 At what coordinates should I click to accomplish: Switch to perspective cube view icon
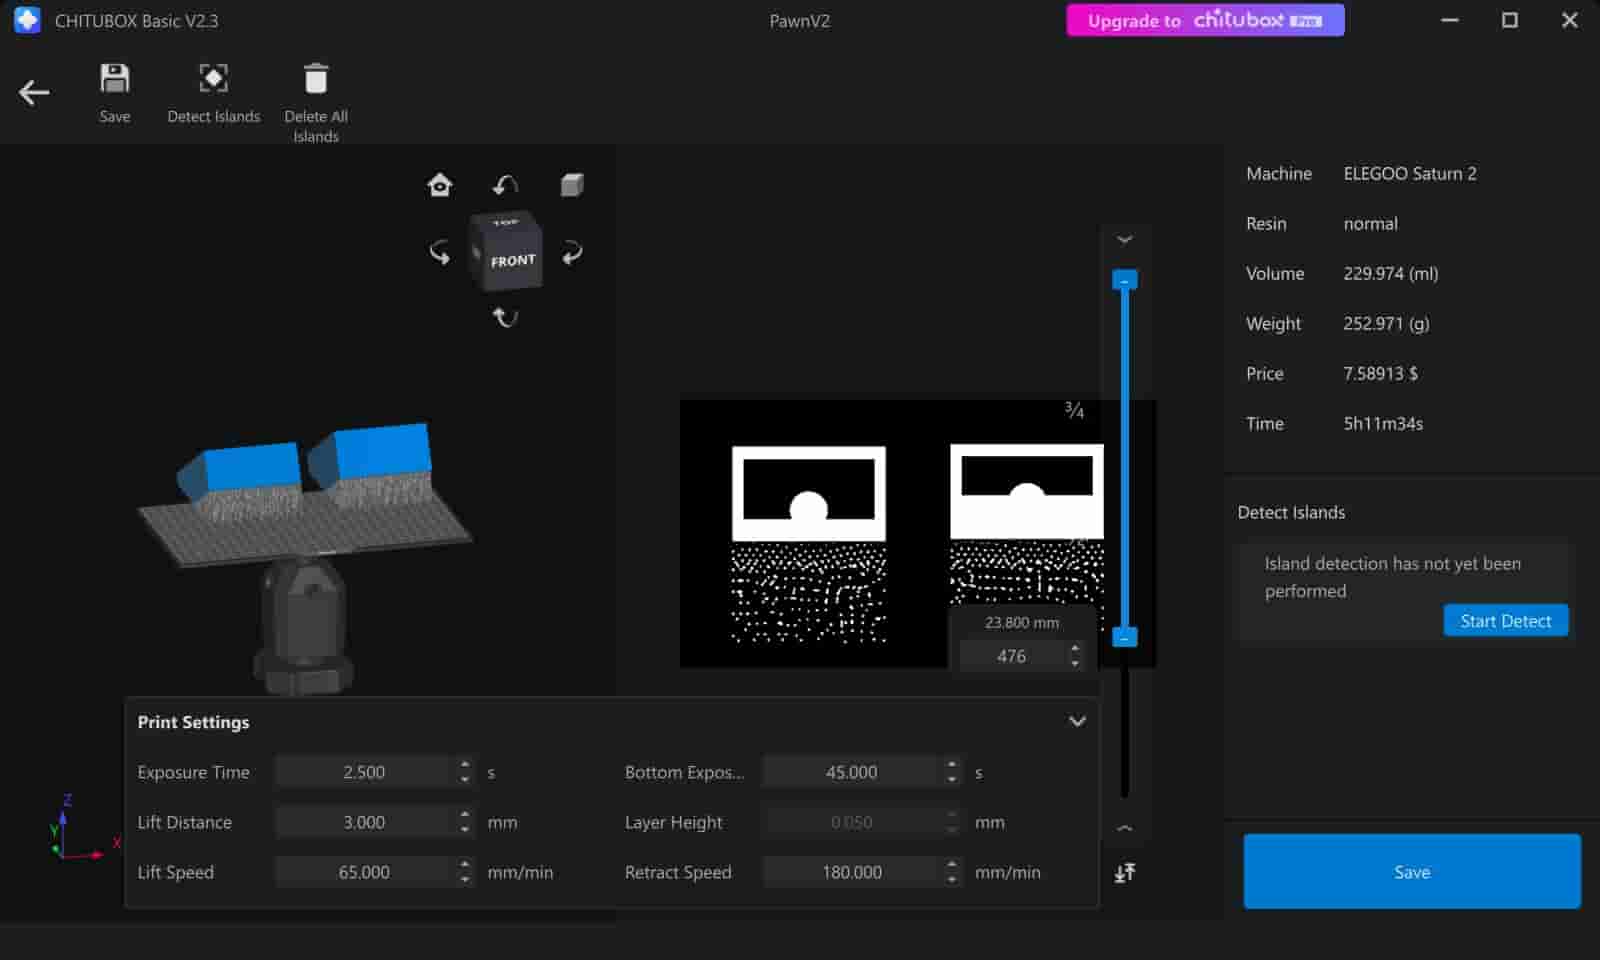572,185
